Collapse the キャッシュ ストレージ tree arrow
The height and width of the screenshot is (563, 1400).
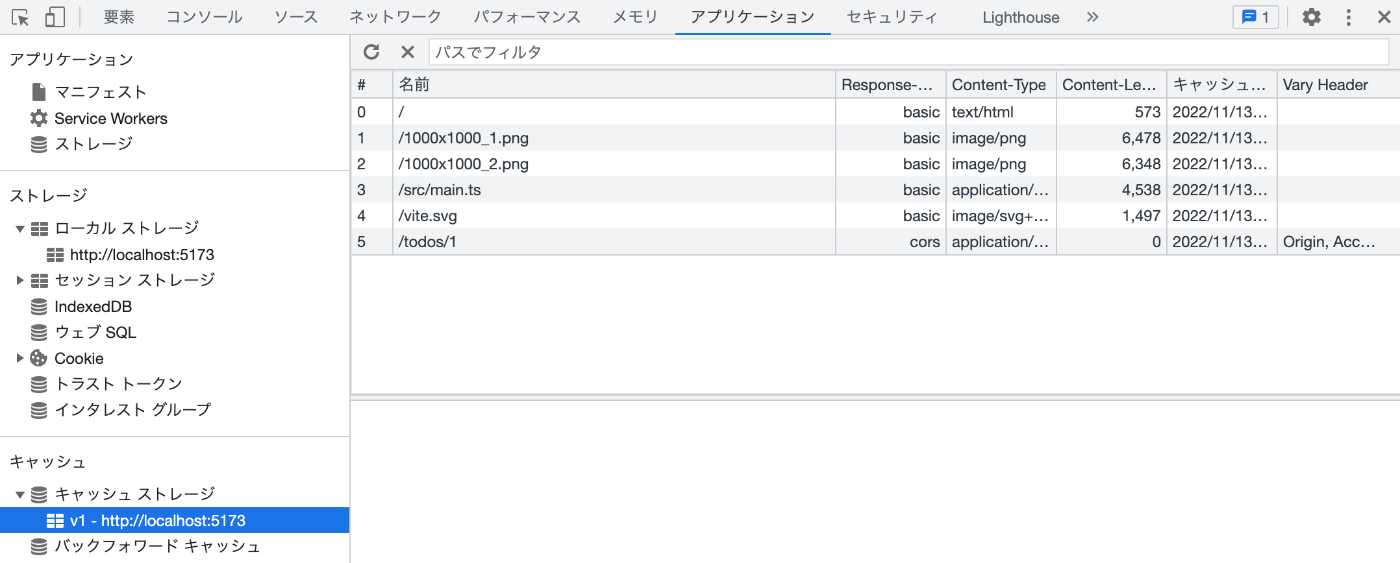20,495
